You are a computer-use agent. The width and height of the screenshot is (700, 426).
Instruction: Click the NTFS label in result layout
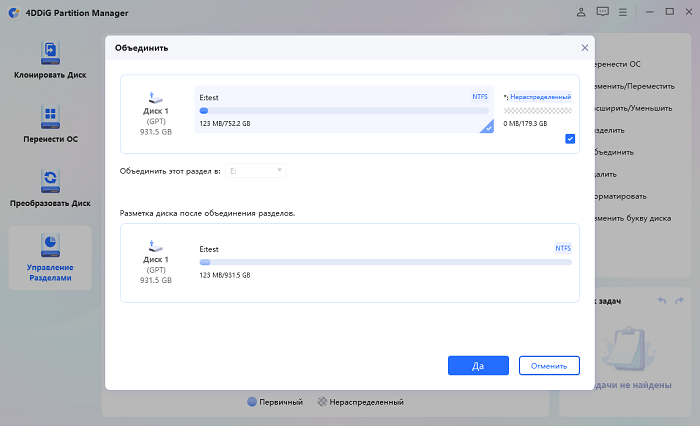coord(563,248)
